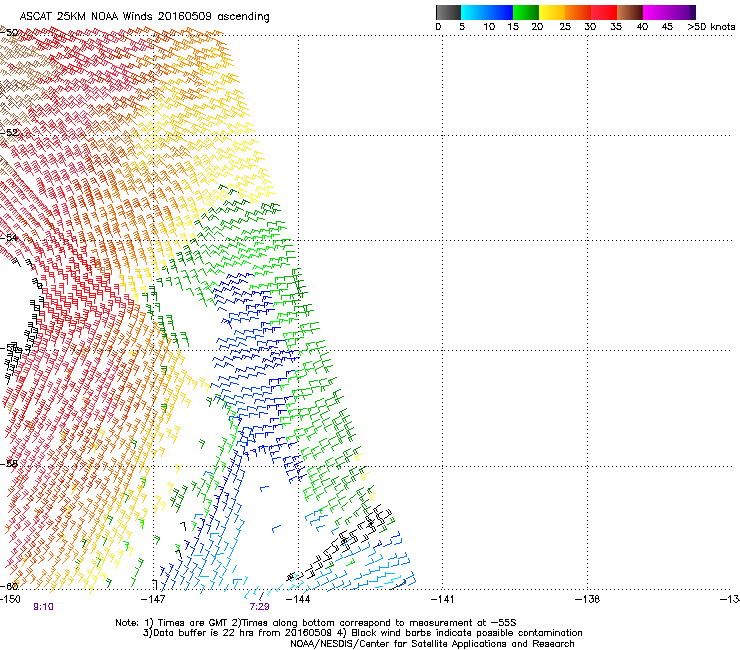Select the green 15-20 knots legend color segment
The width and height of the screenshot is (740, 650).
[x=526, y=12]
